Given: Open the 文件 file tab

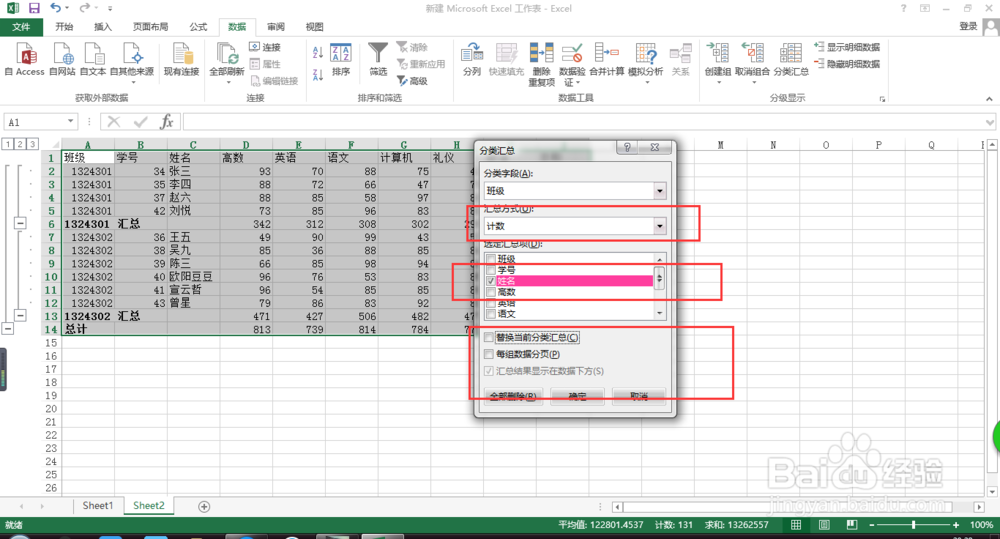Looking at the screenshot, I should [21, 27].
